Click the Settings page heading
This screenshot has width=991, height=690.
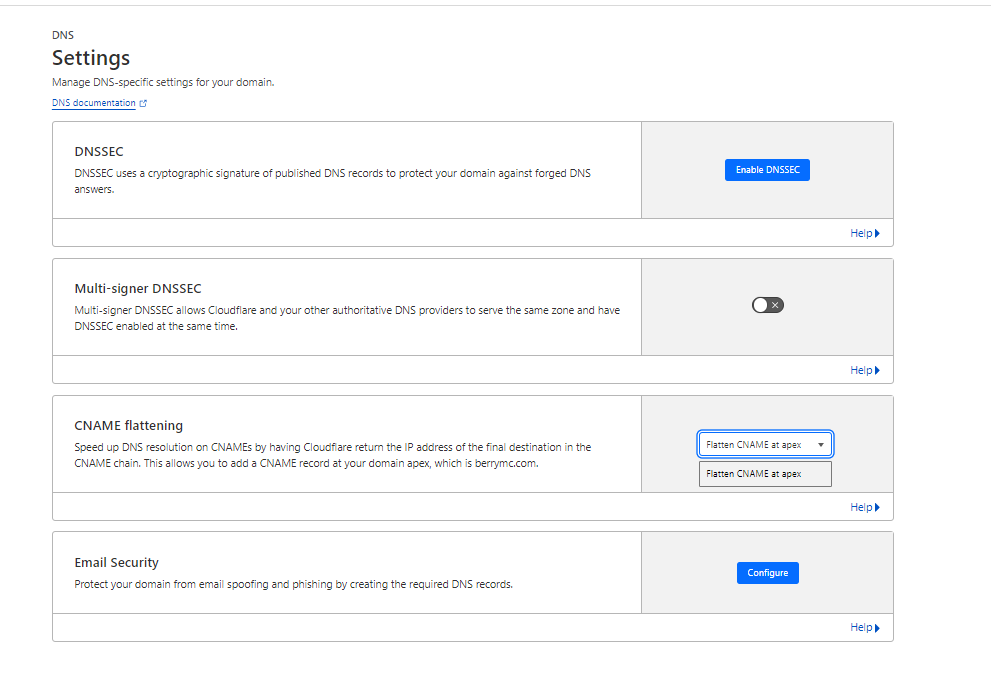point(90,58)
